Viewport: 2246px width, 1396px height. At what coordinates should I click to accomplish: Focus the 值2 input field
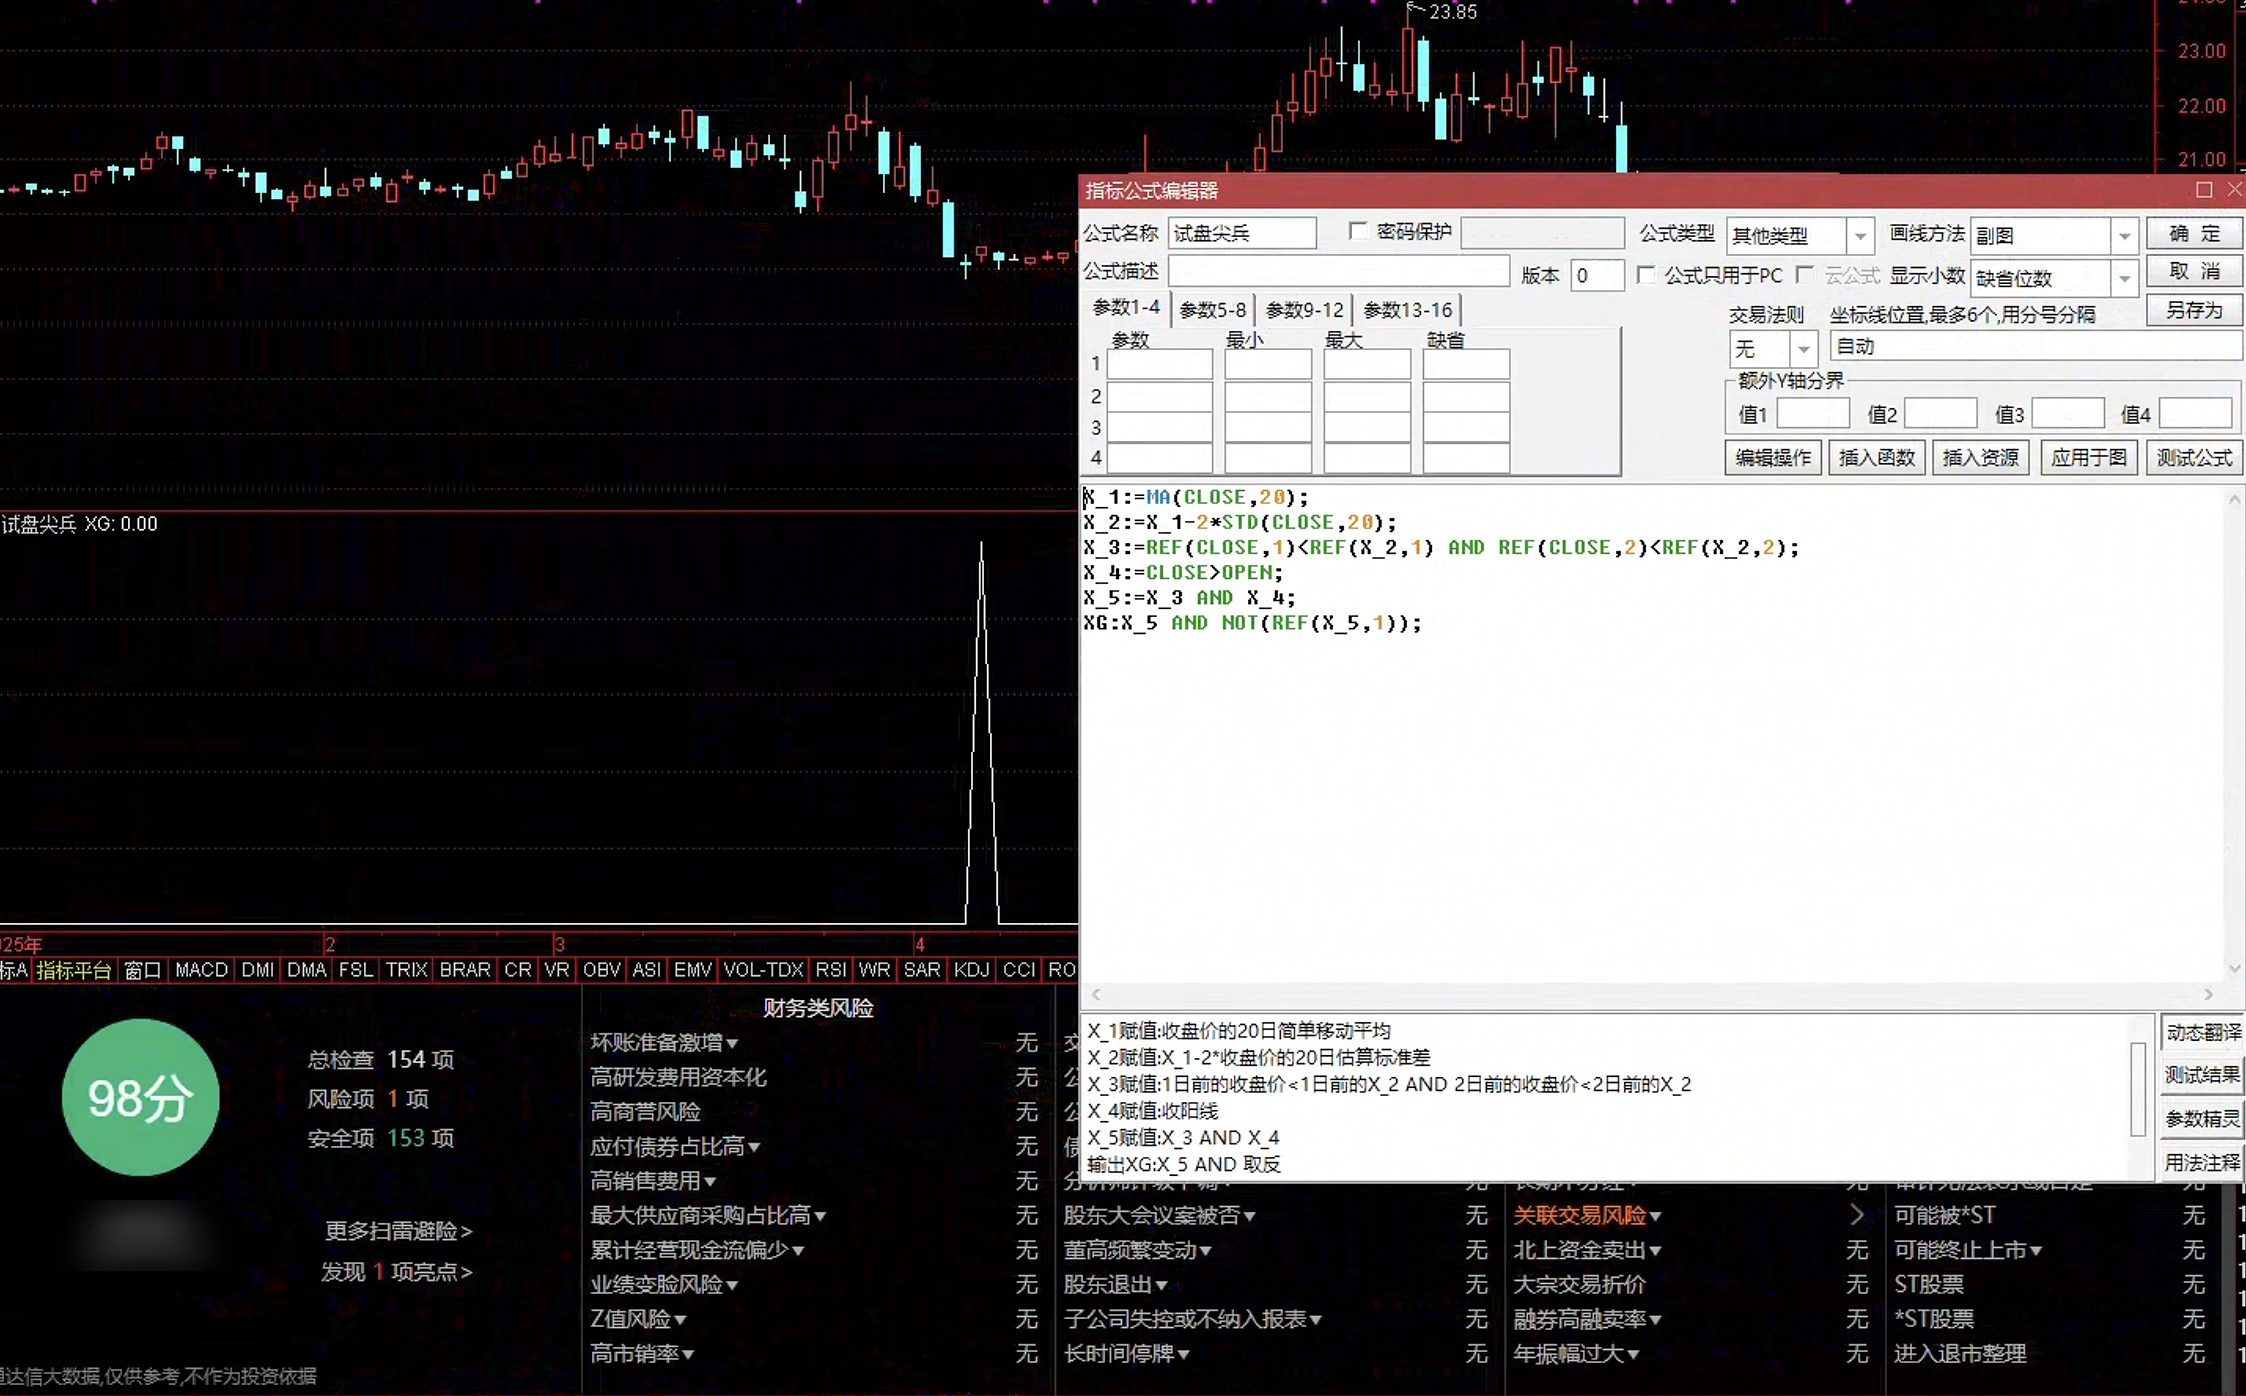coord(1941,414)
